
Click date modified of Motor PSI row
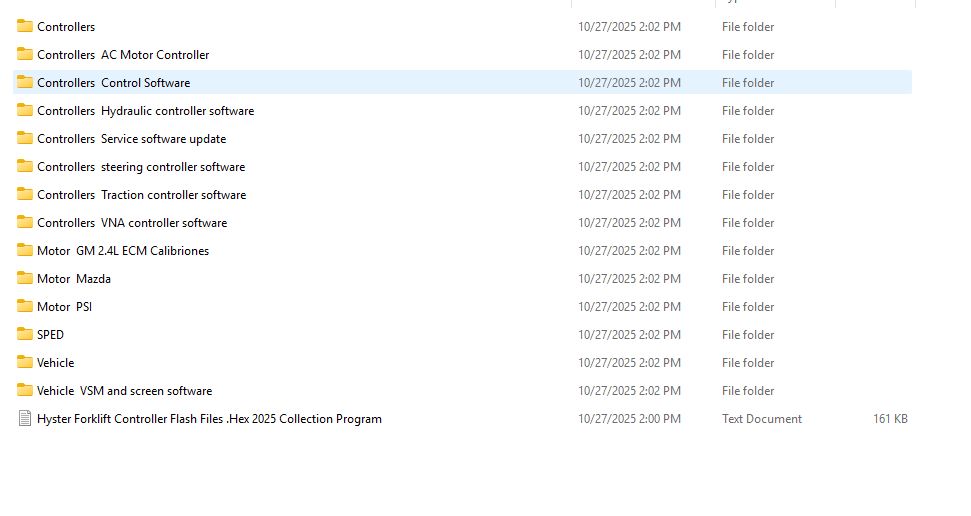click(630, 307)
